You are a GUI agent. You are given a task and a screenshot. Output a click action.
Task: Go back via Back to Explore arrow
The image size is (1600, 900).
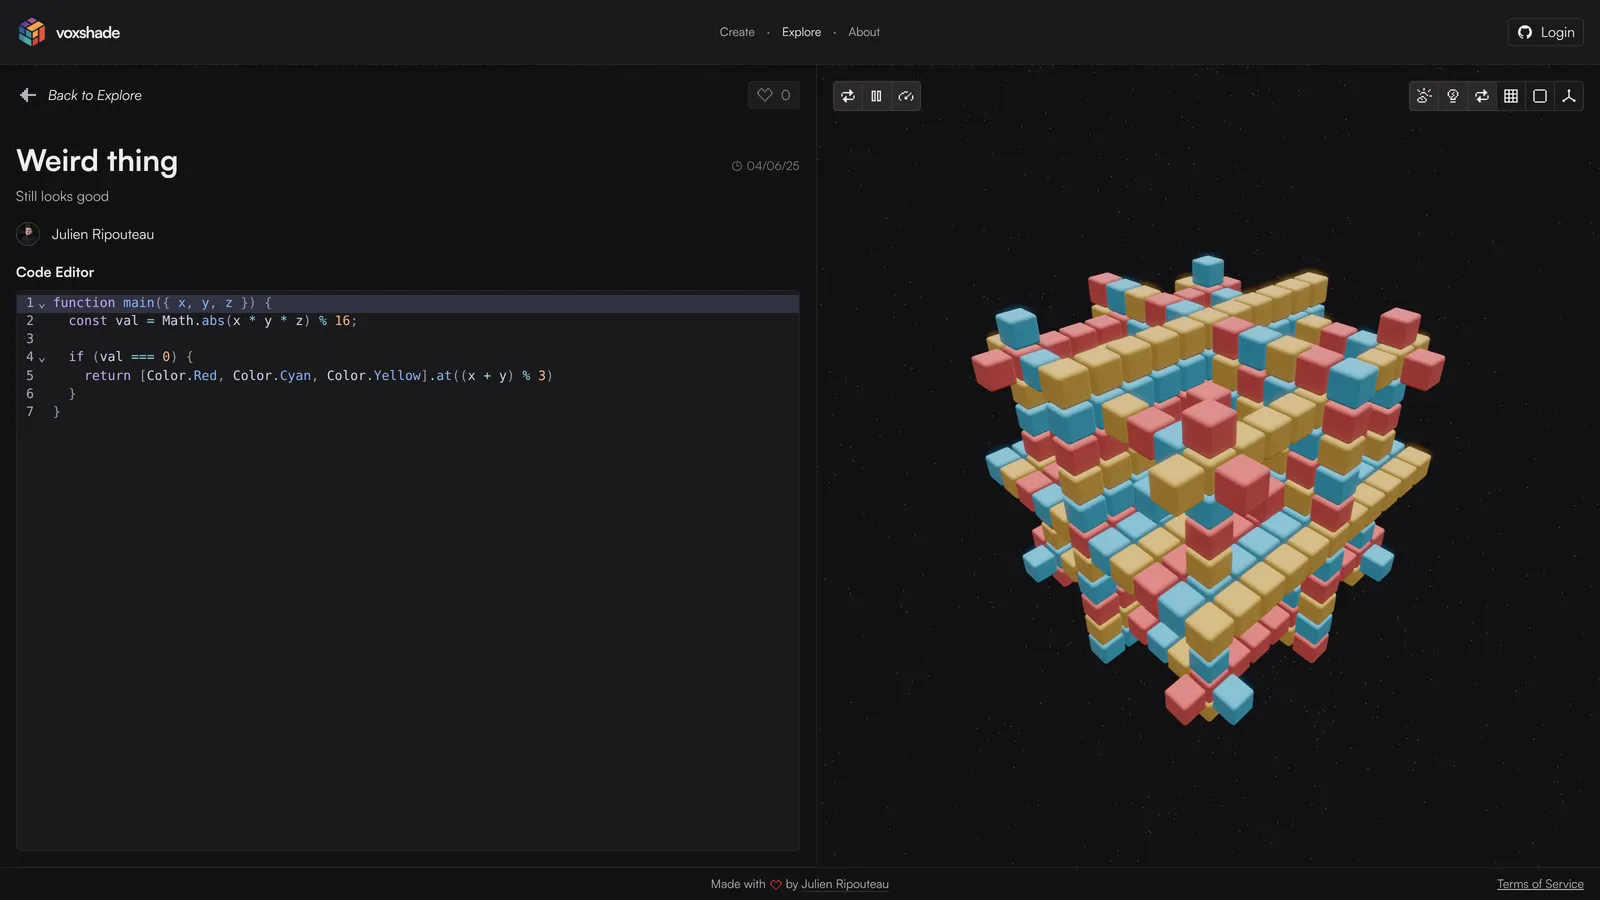point(80,95)
